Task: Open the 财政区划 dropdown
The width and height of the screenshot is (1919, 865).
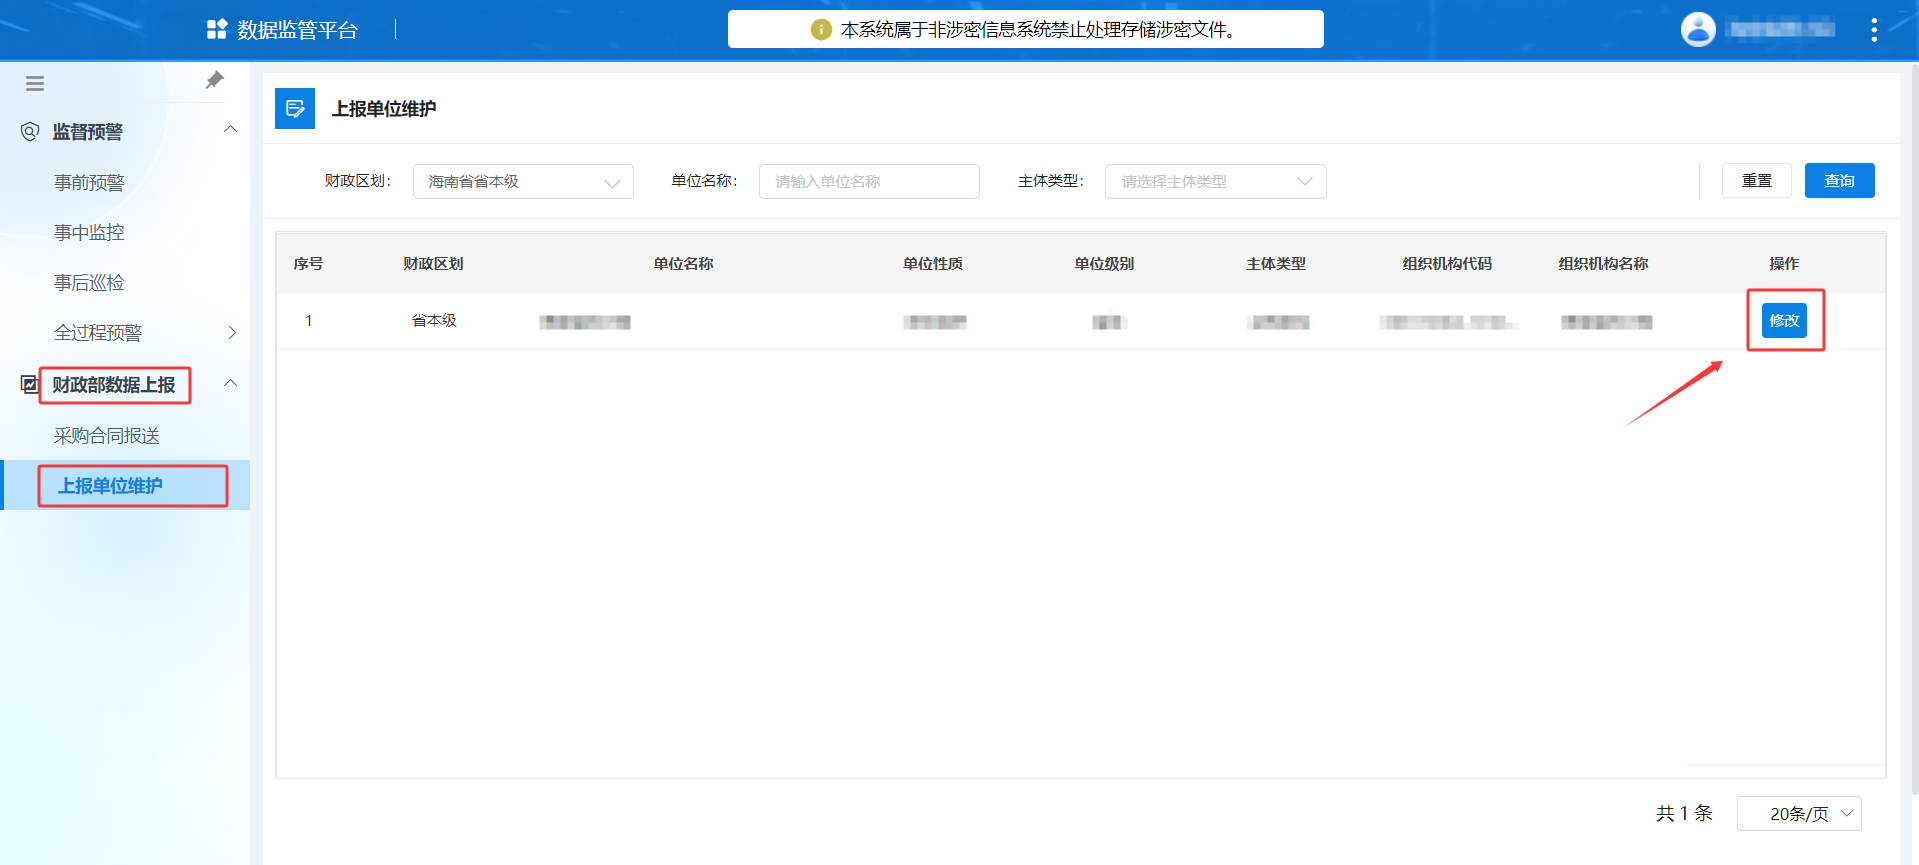Action: (523, 182)
